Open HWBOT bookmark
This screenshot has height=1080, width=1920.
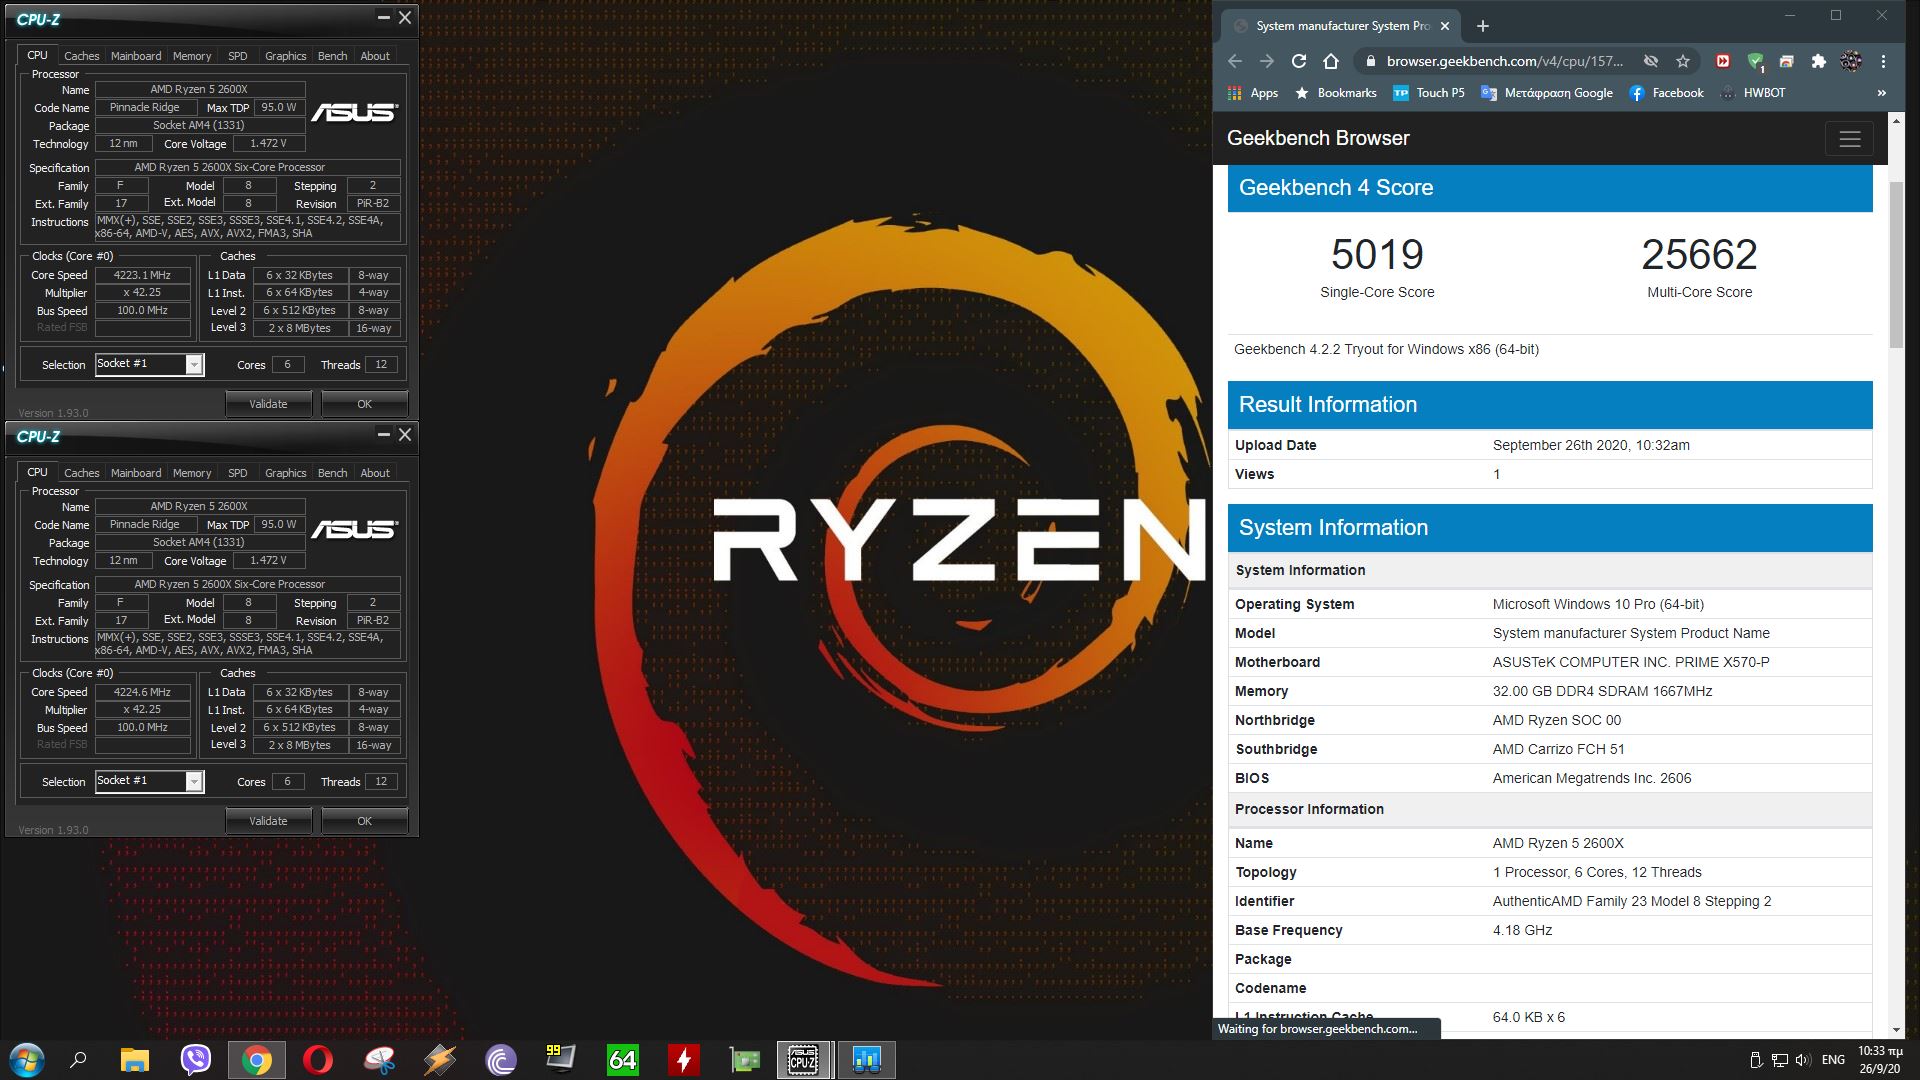pos(1753,93)
